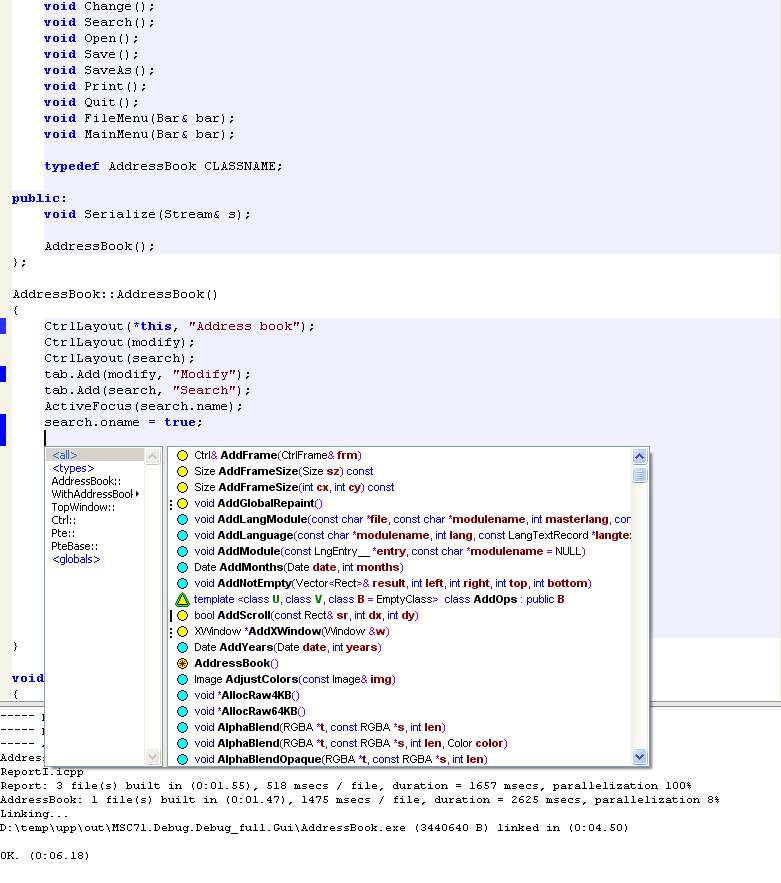The width and height of the screenshot is (781, 883).
Task: Select the <all> scope filter
Action: (x=65, y=456)
